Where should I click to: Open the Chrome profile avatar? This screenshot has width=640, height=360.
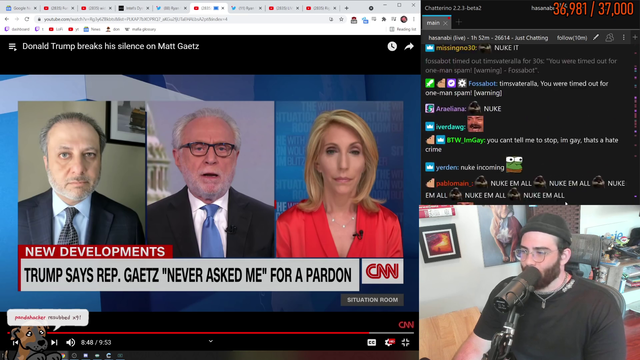(x=404, y=19)
